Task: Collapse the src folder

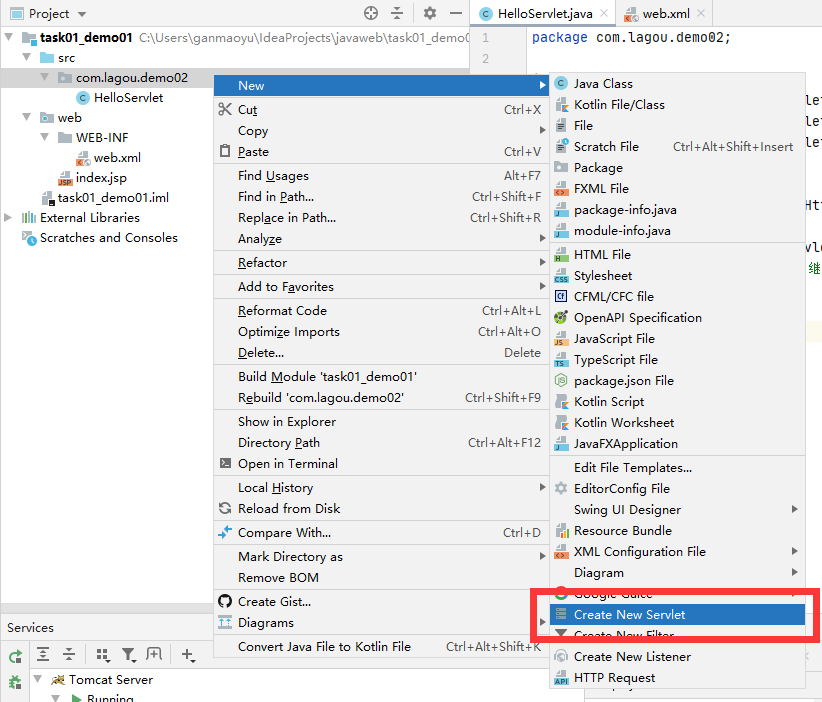Action: pos(27,57)
